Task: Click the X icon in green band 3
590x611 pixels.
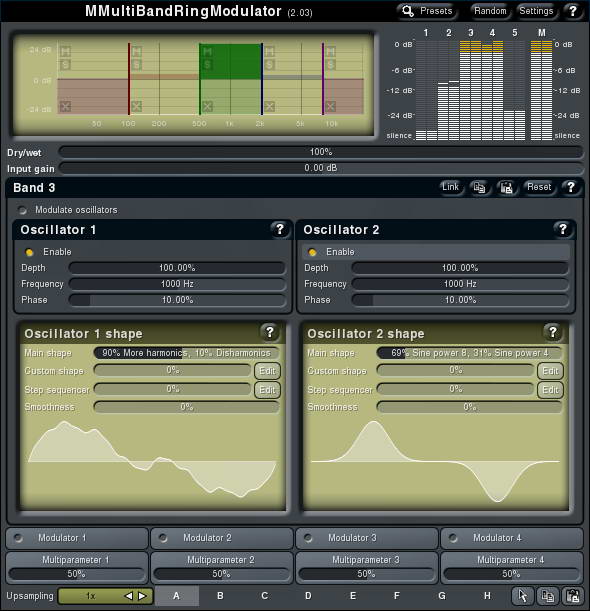Action: [x=207, y=106]
